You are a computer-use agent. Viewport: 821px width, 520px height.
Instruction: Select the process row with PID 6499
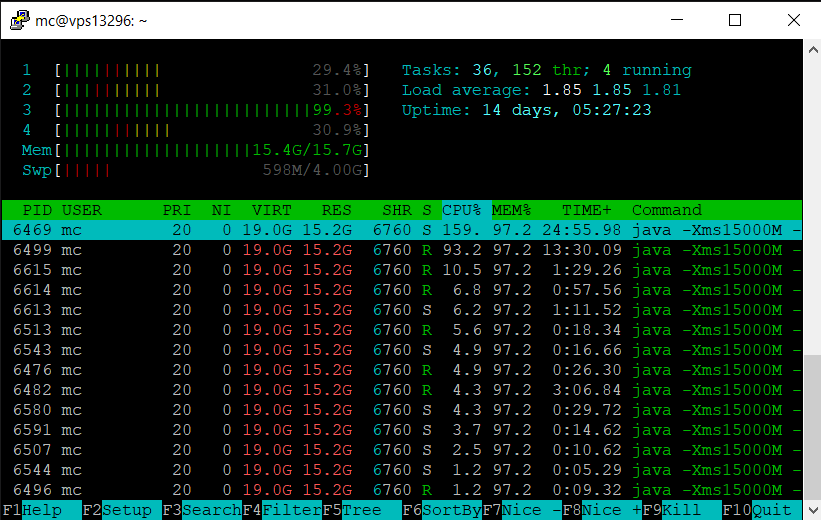(400, 250)
